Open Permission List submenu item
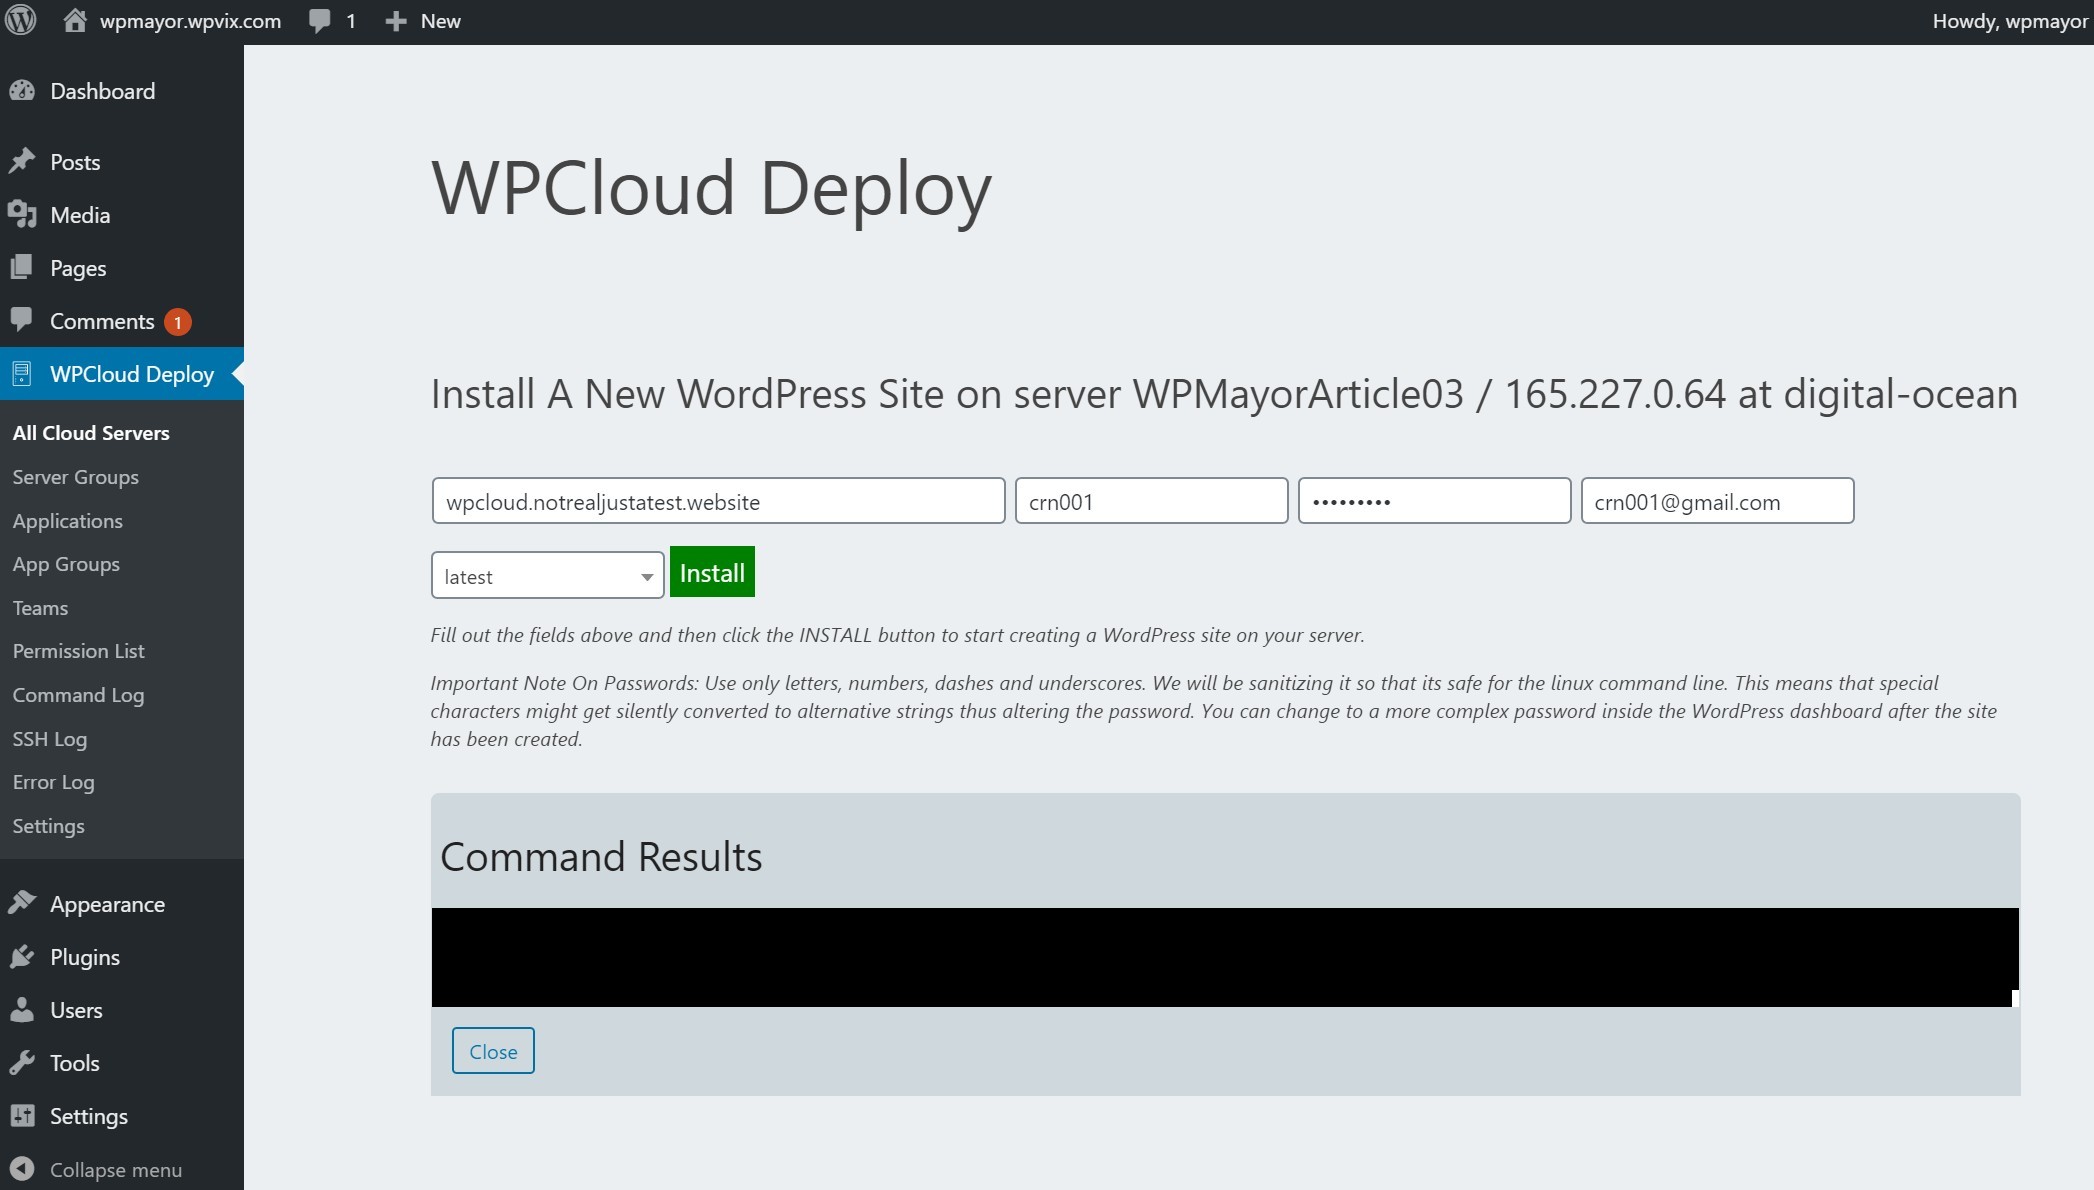The image size is (2094, 1190). coord(78,651)
